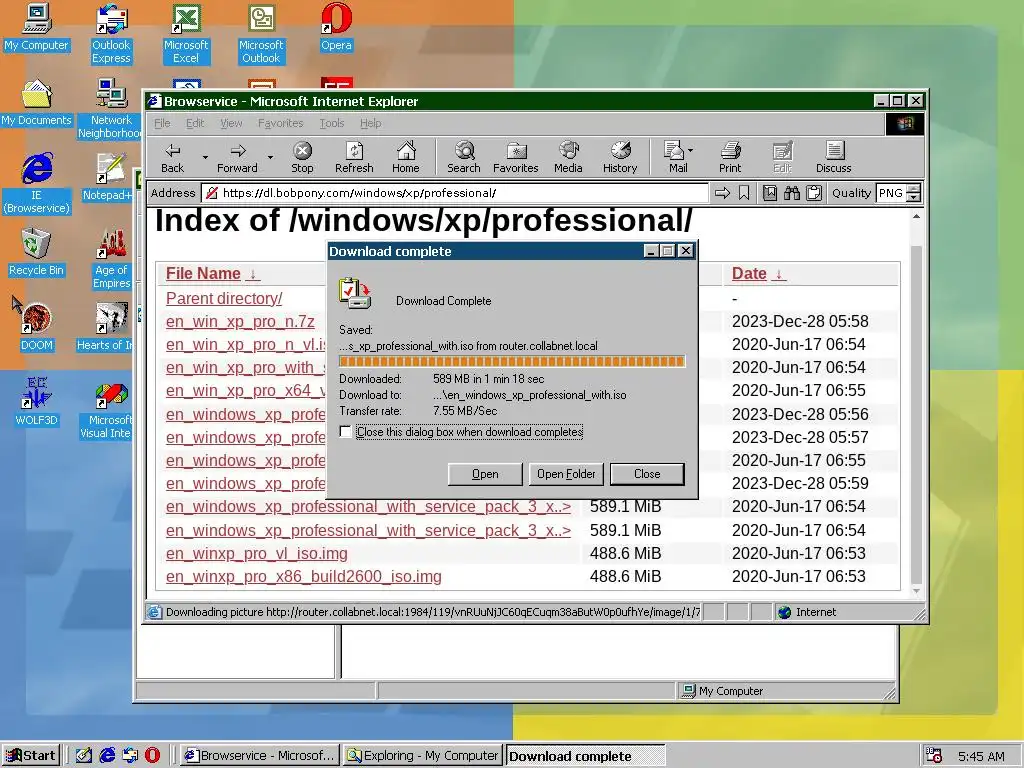
Task: Open the Back button history dropdown arrow
Action: tap(204, 157)
